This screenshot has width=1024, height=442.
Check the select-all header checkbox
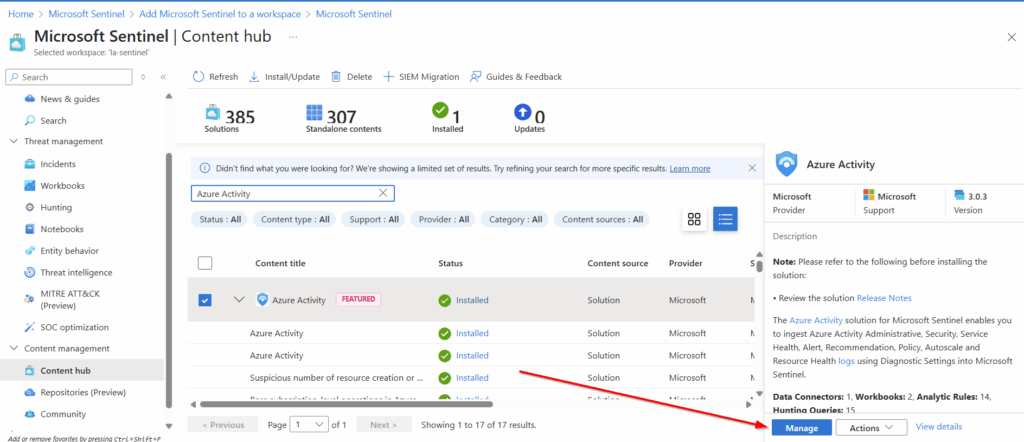pyautogui.click(x=205, y=263)
